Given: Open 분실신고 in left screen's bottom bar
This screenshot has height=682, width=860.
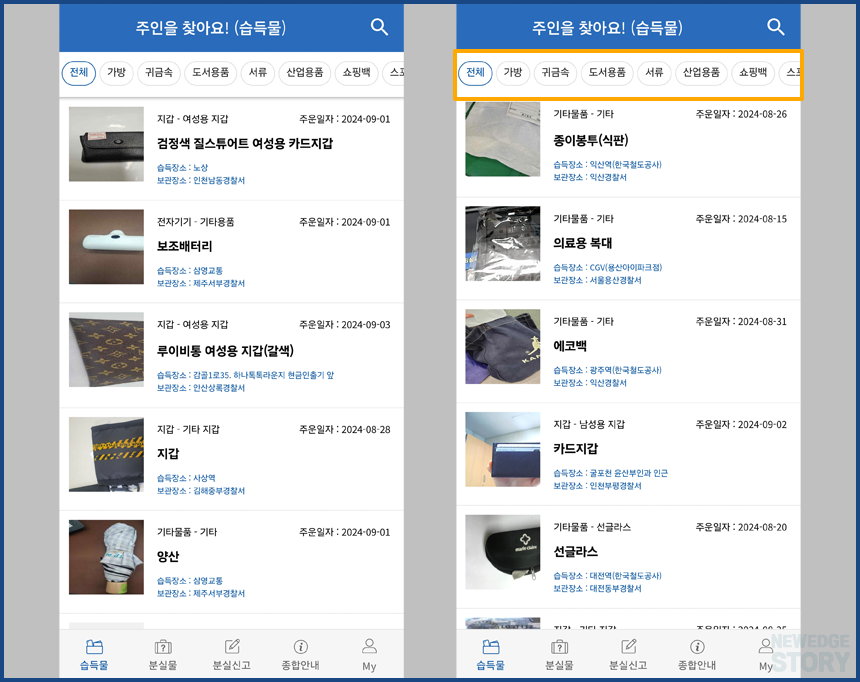Looking at the screenshot, I should (x=231, y=655).
